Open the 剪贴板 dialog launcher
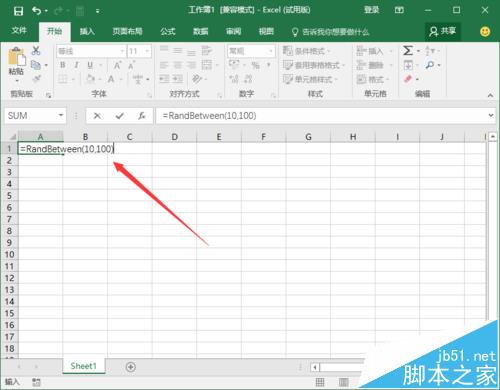Image resolution: width=500 pixels, height=390 pixels. click(49, 95)
